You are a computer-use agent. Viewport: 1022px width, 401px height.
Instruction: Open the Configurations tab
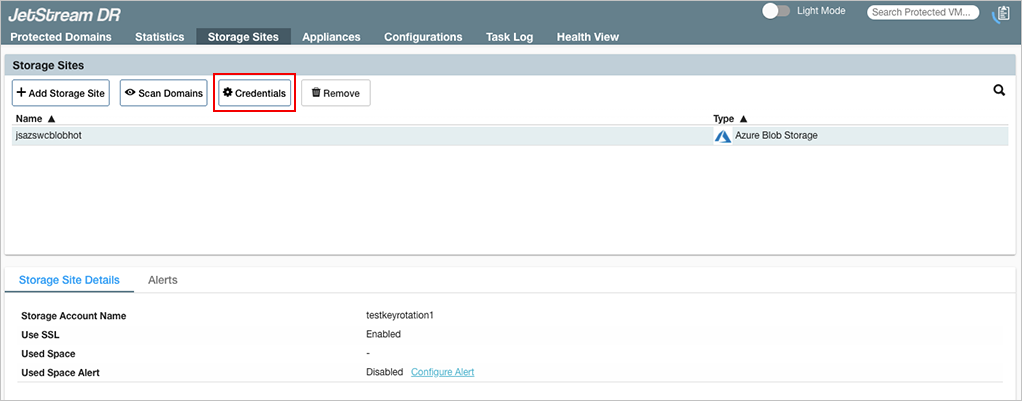(423, 37)
